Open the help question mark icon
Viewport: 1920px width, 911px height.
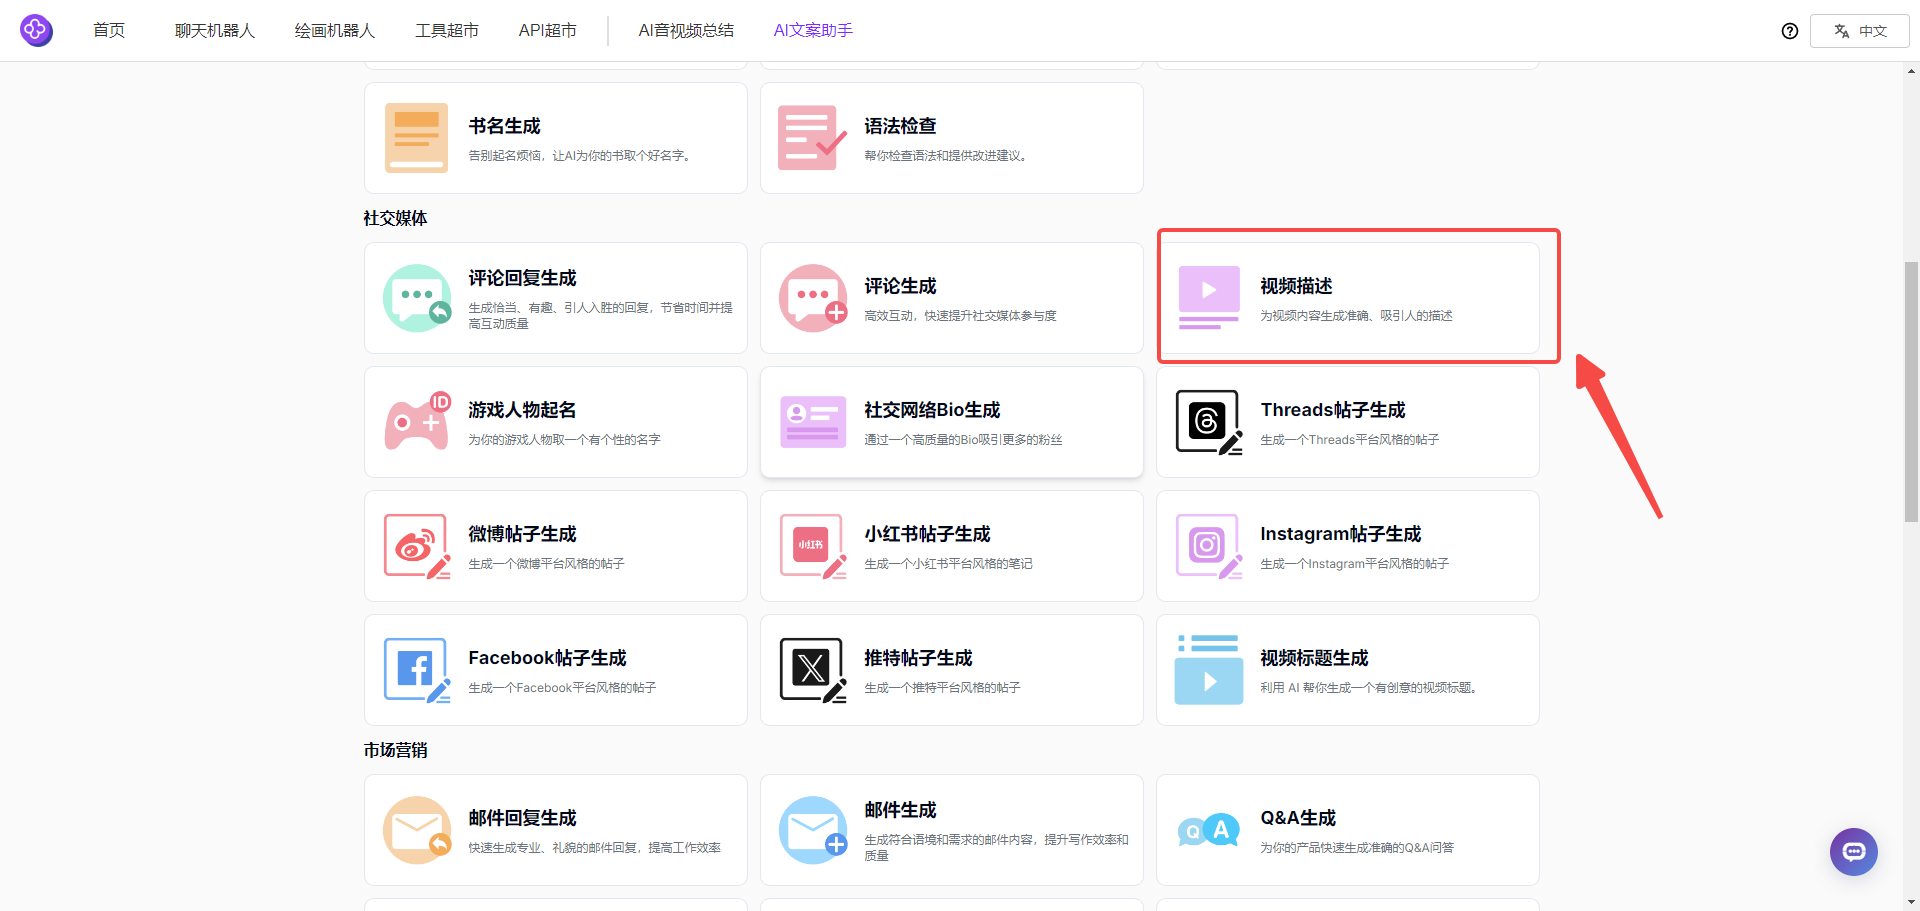click(1790, 31)
